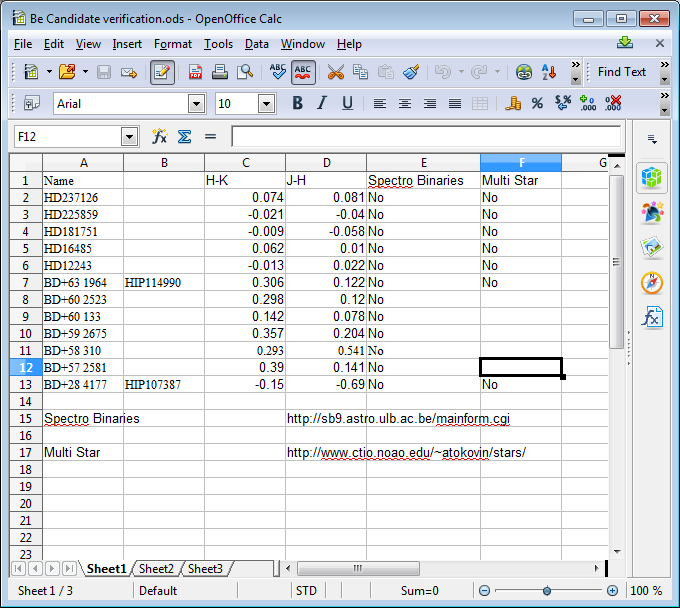Center text horizontally
Image resolution: width=680 pixels, height=608 pixels.
coord(405,104)
